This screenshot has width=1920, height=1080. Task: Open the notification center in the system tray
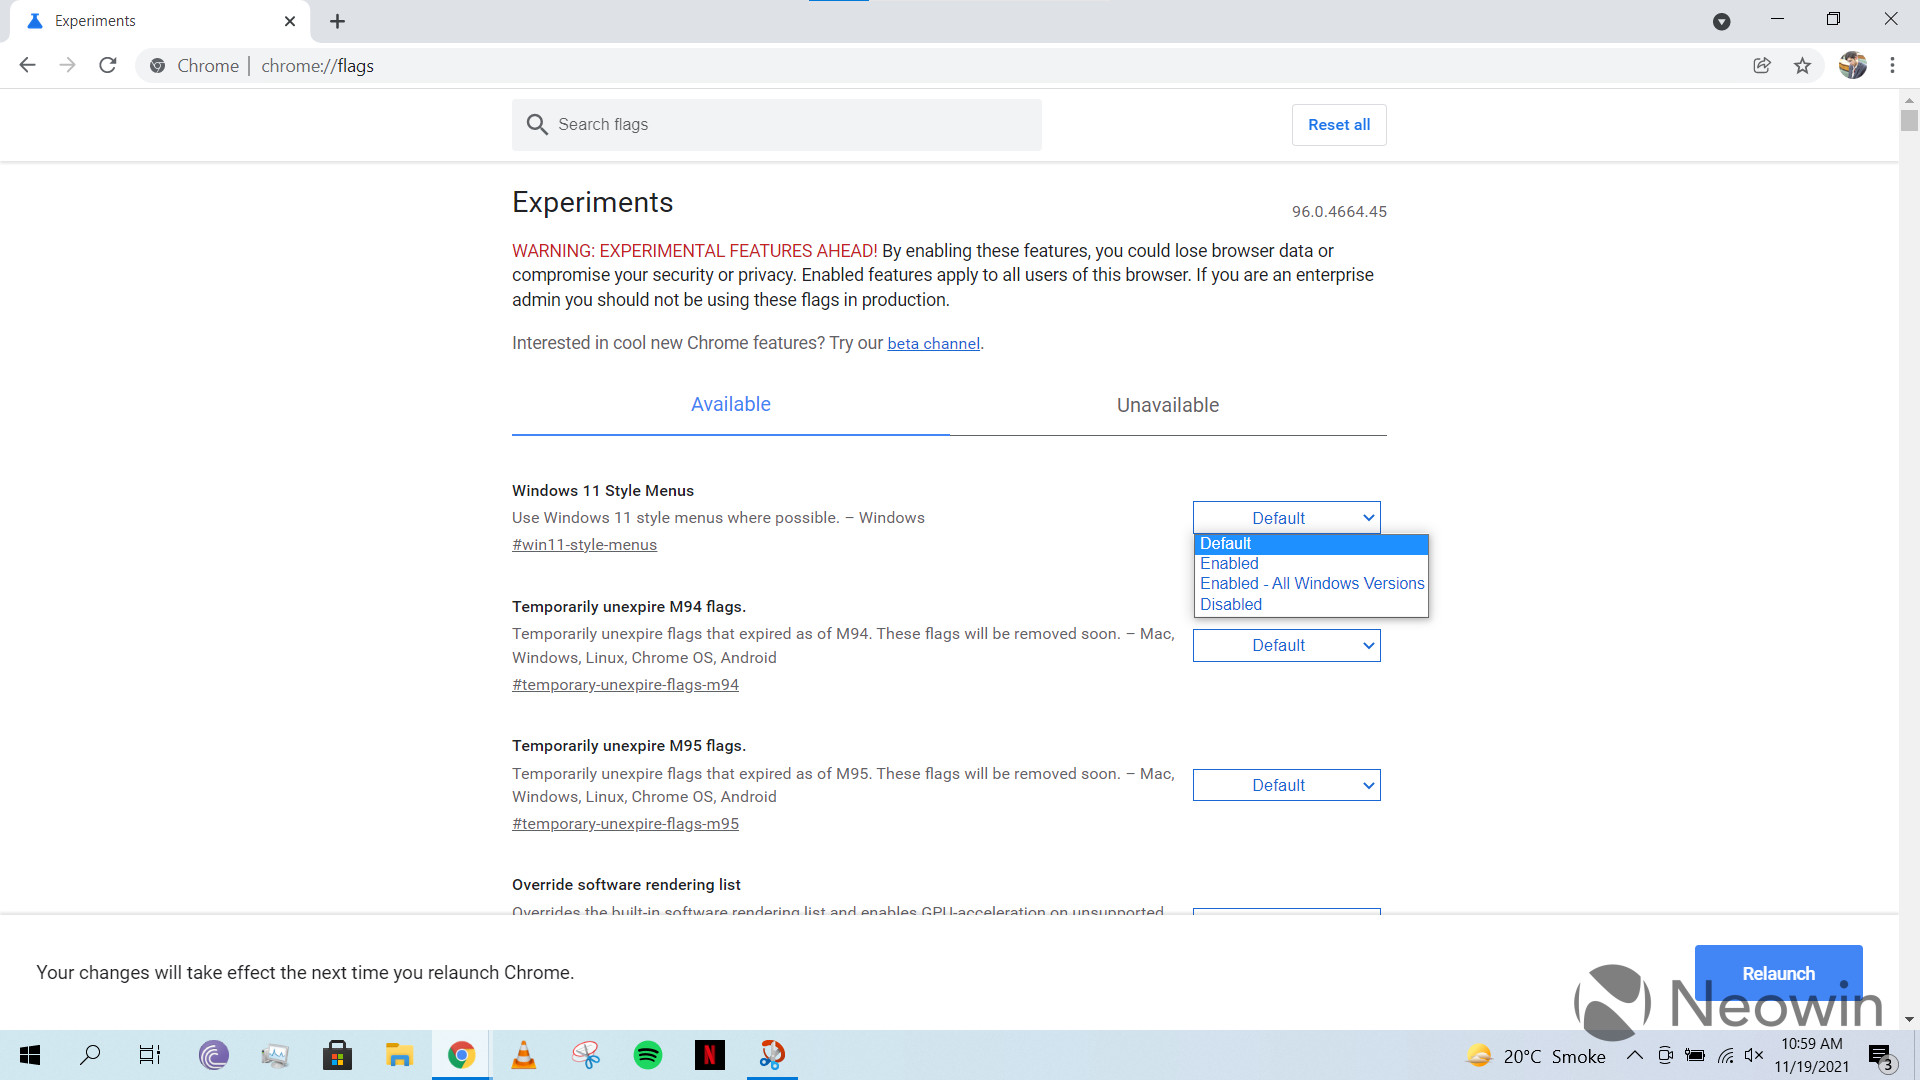click(x=1878, y=1055)
